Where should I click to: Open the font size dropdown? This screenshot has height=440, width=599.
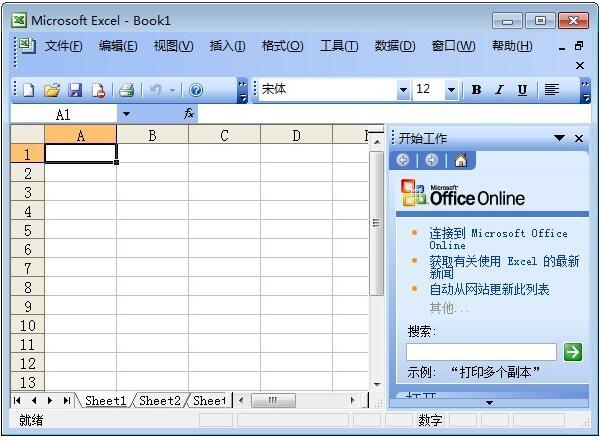click(451, 90)
